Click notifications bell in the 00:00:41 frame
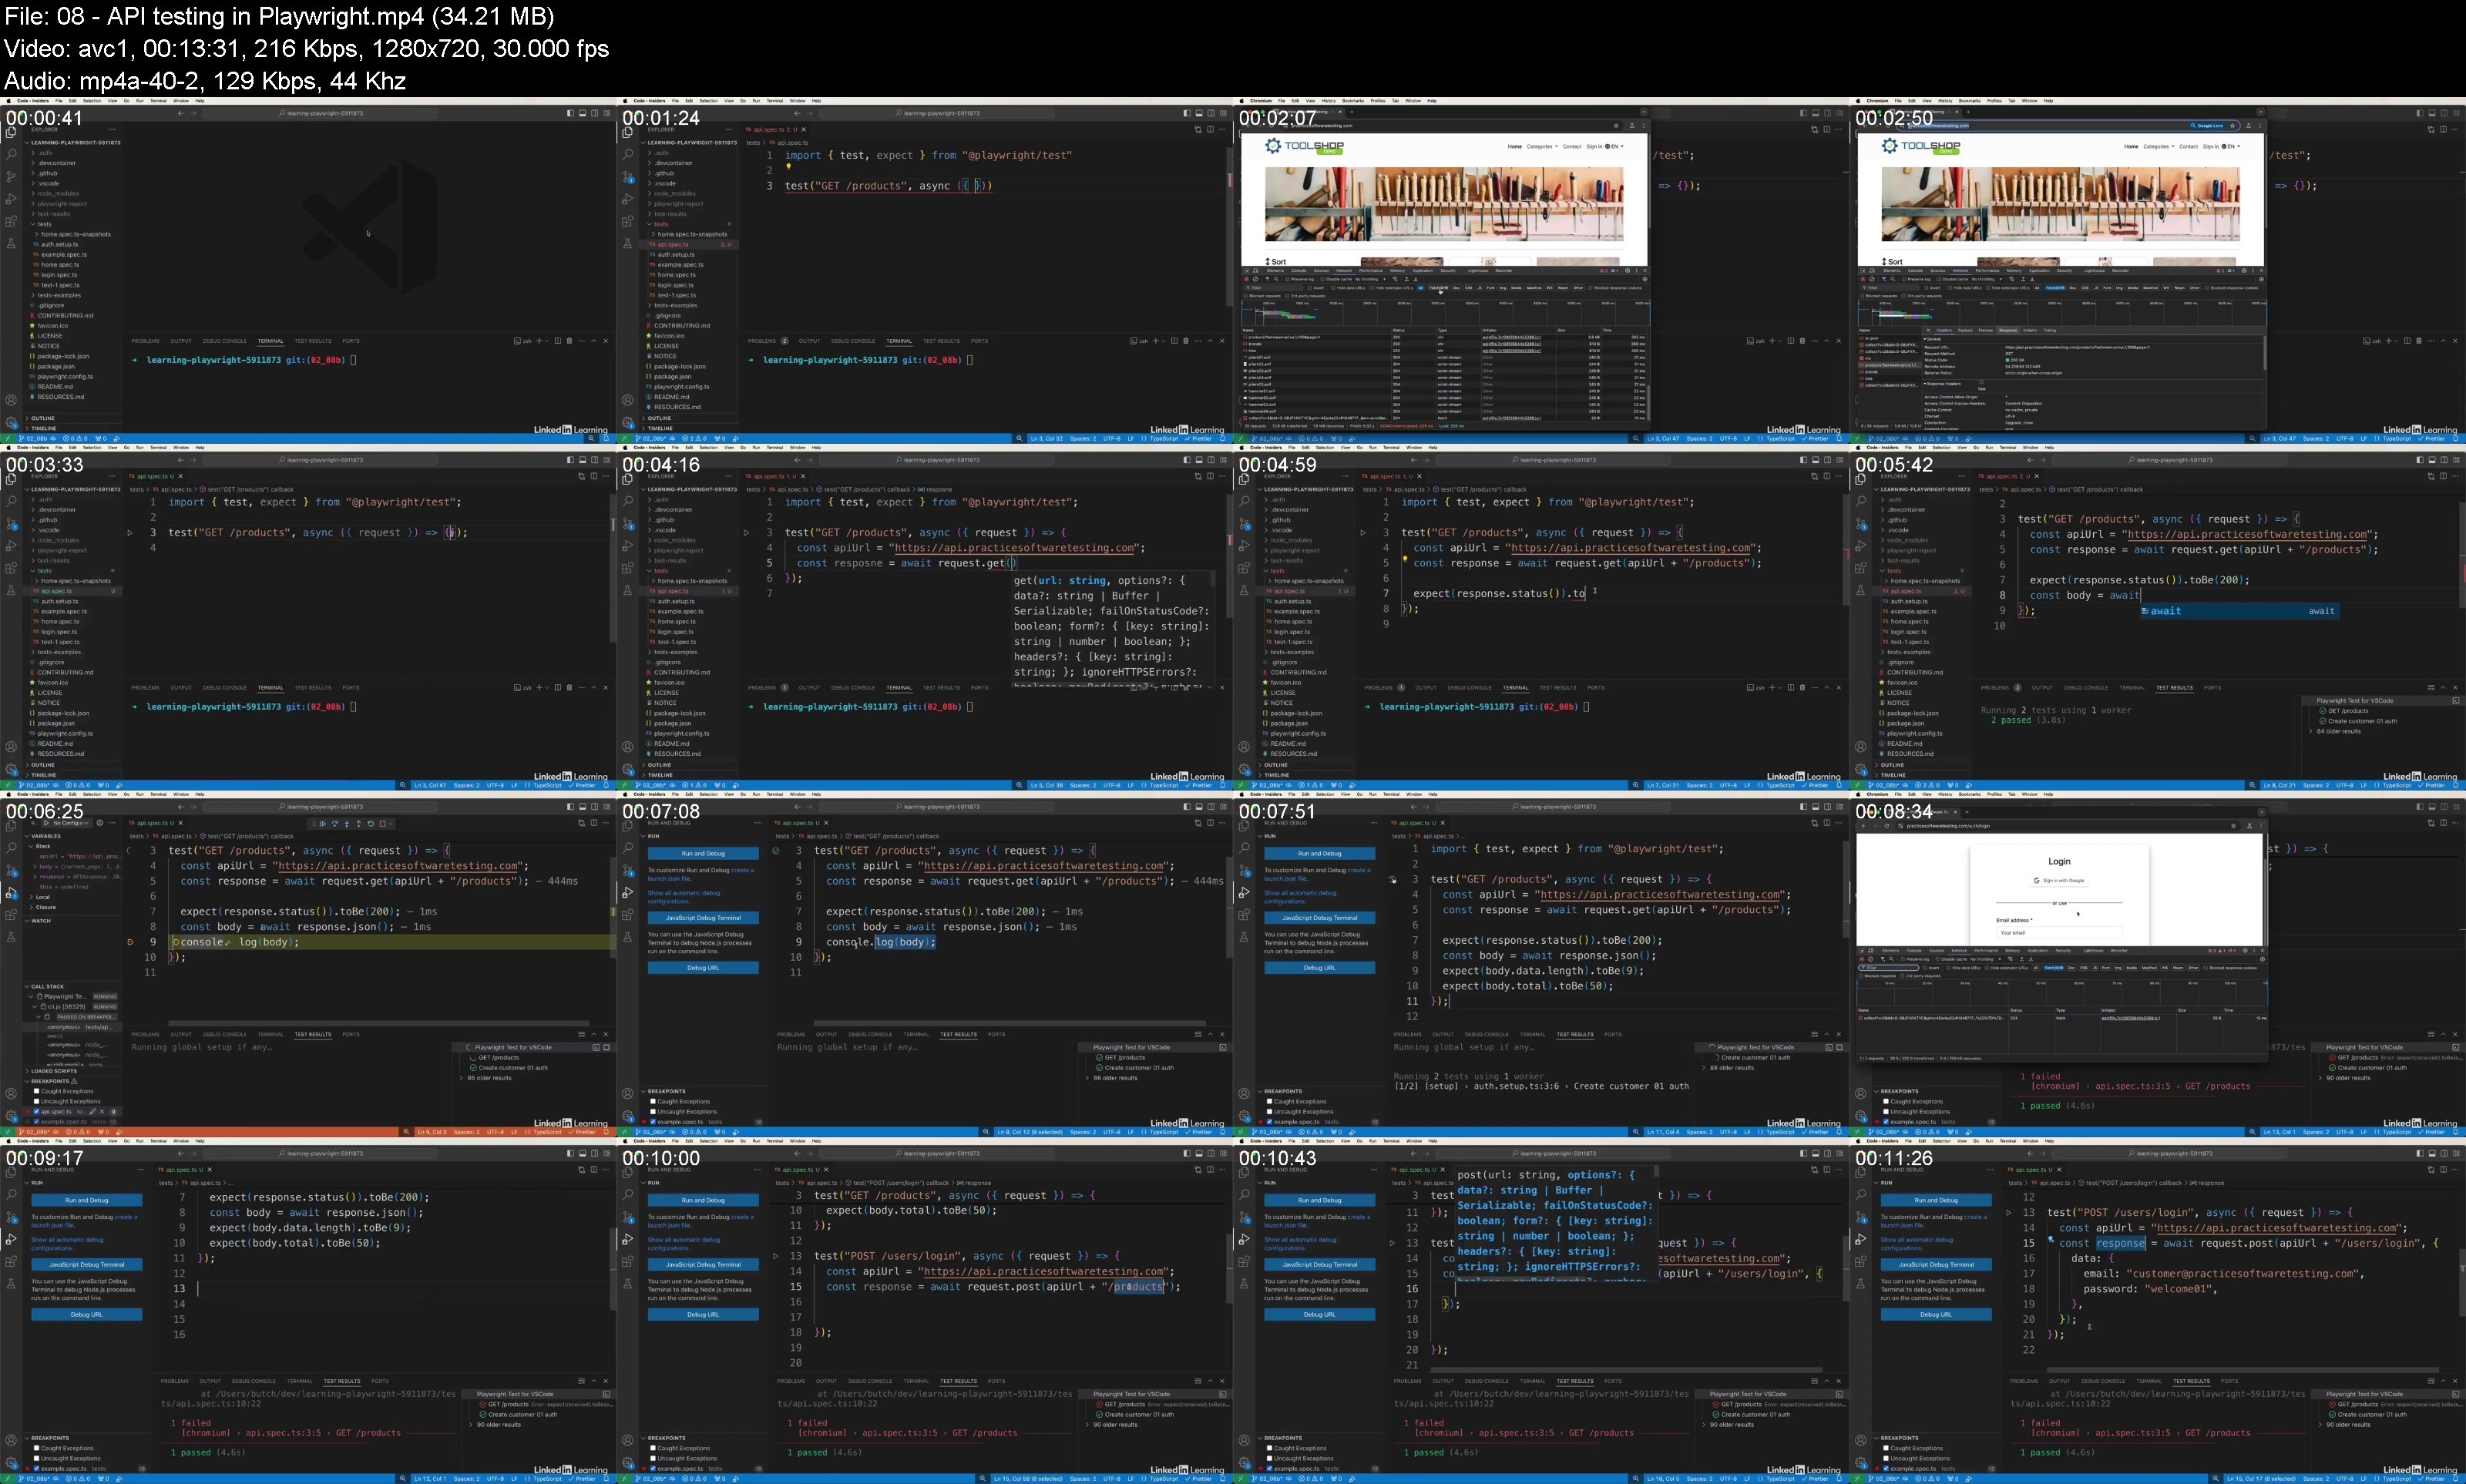The width and height of the screenshot is (2466, 1484). click(606, 439)
